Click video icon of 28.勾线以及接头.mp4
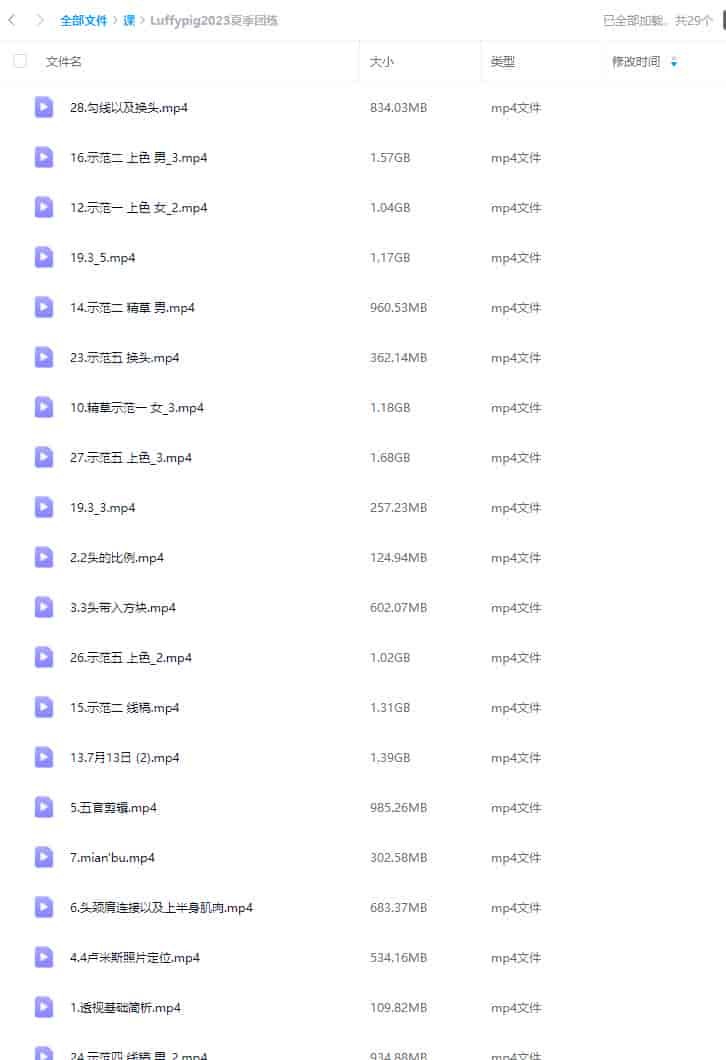The height and width of the screenshot is (1060, 726). coord(44,107)
